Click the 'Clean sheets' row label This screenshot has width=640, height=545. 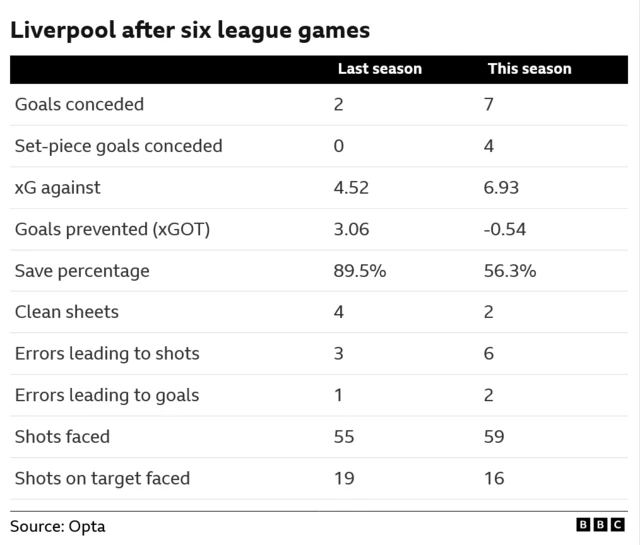66,312
